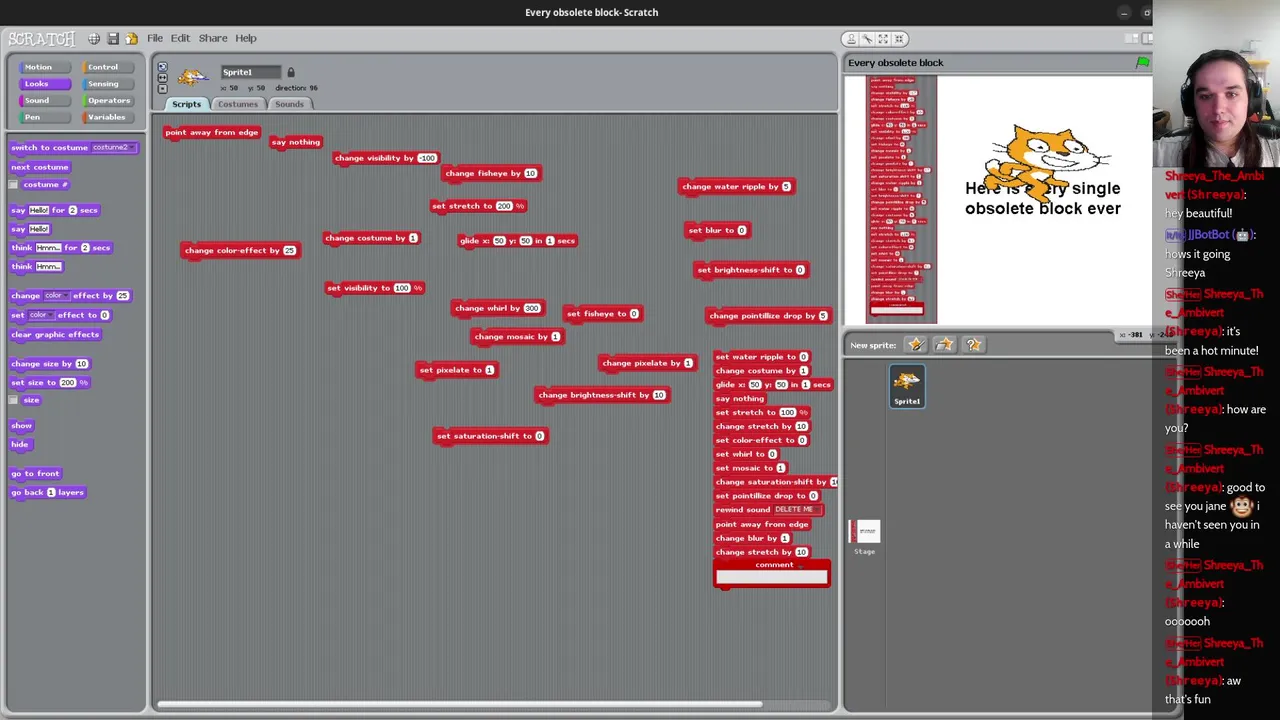Image resolution: width=1280 pixels, height=720 pixels.
Task: Click value 200 in 'set size to'
Action: (x=68, y=383)
